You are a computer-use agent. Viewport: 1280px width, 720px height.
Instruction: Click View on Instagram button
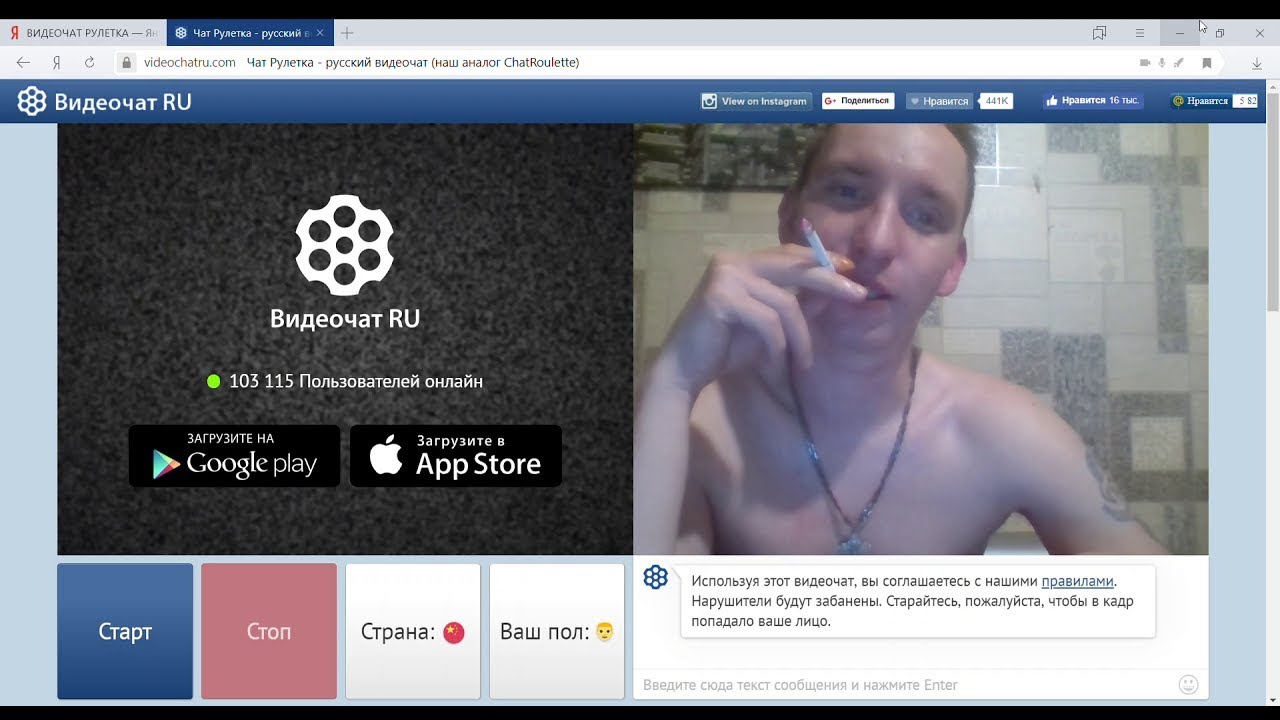pyautogui.click(x=755, y=101)
